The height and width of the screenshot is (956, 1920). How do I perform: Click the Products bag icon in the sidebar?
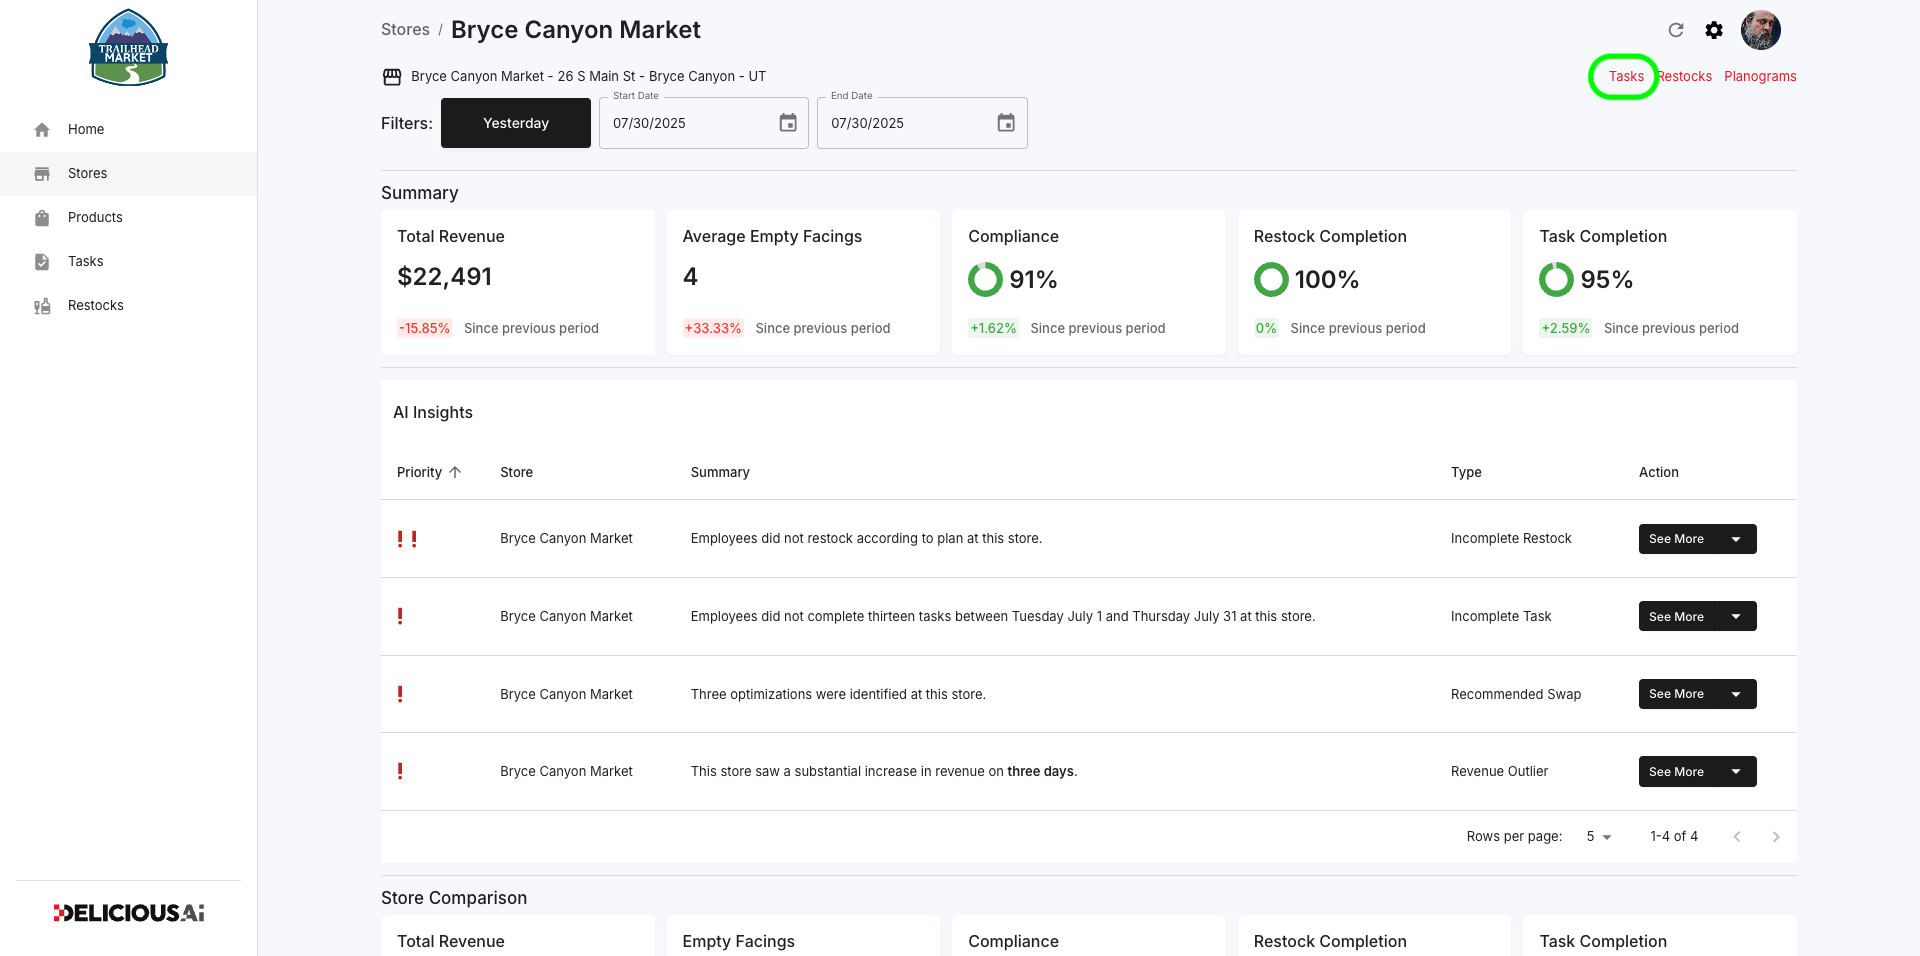(x=42, y=217)
